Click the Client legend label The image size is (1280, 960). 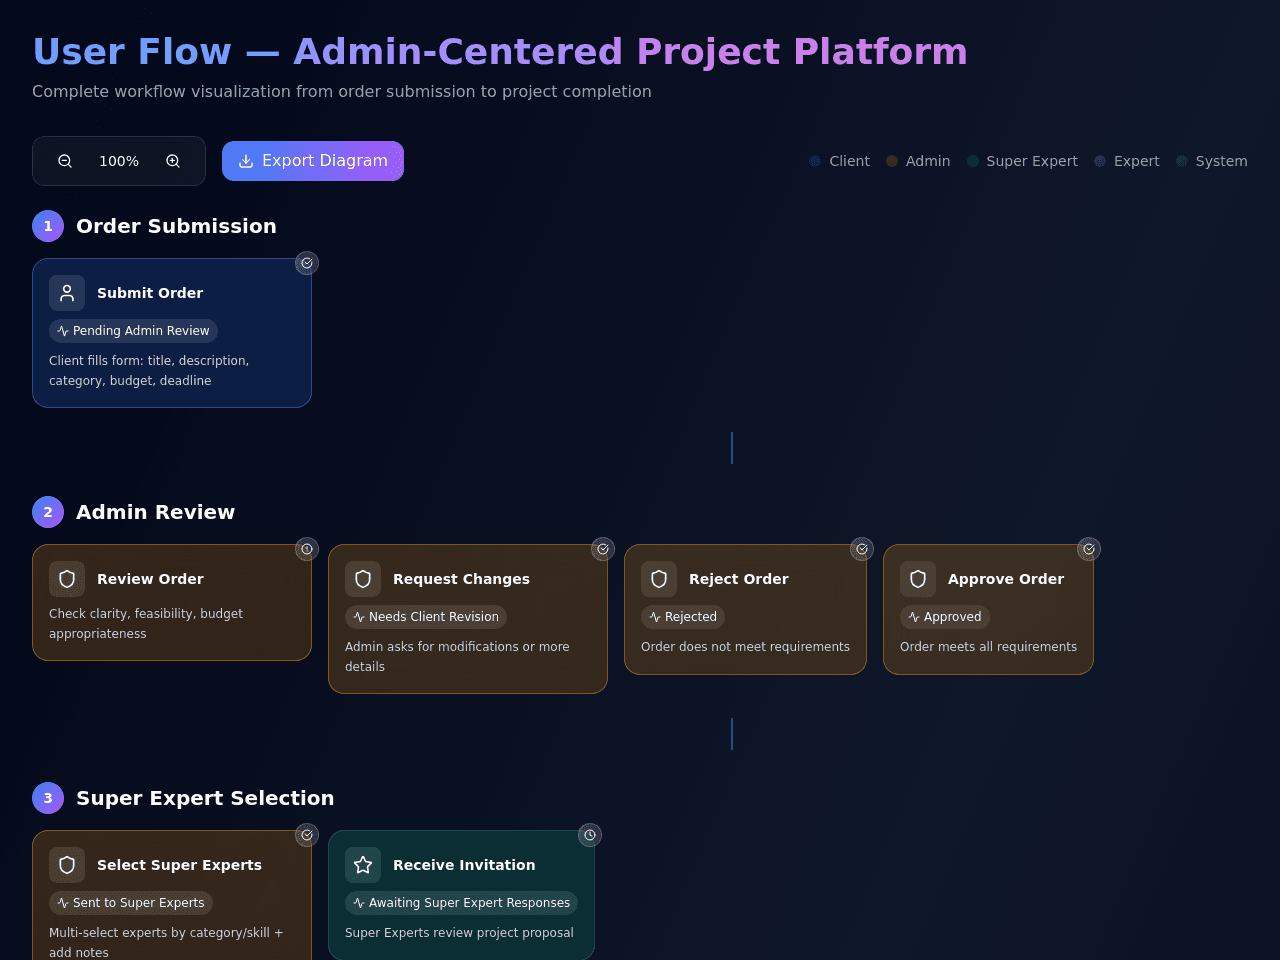(849, 161)
